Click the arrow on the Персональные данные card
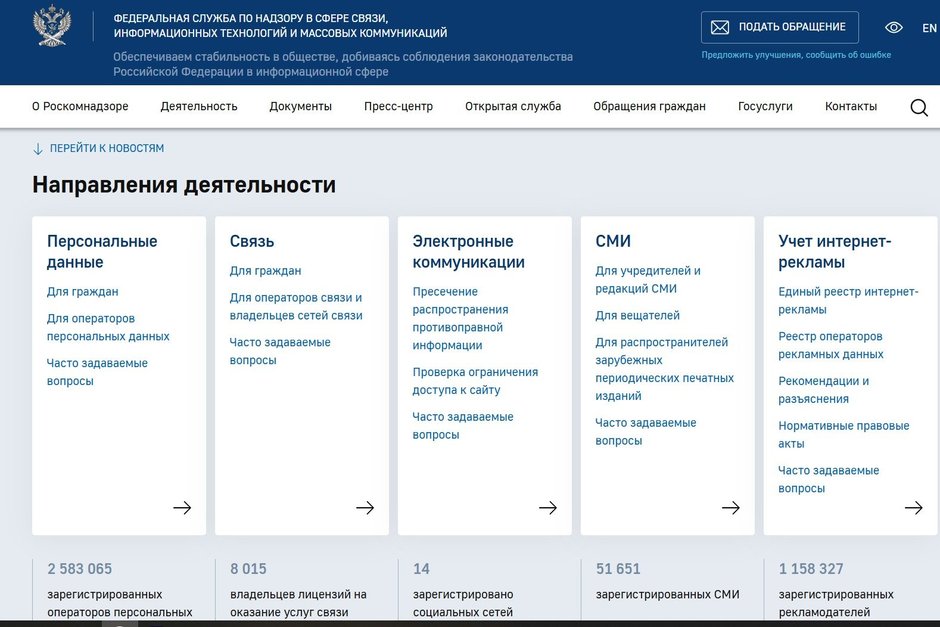 tap(182, 508)
